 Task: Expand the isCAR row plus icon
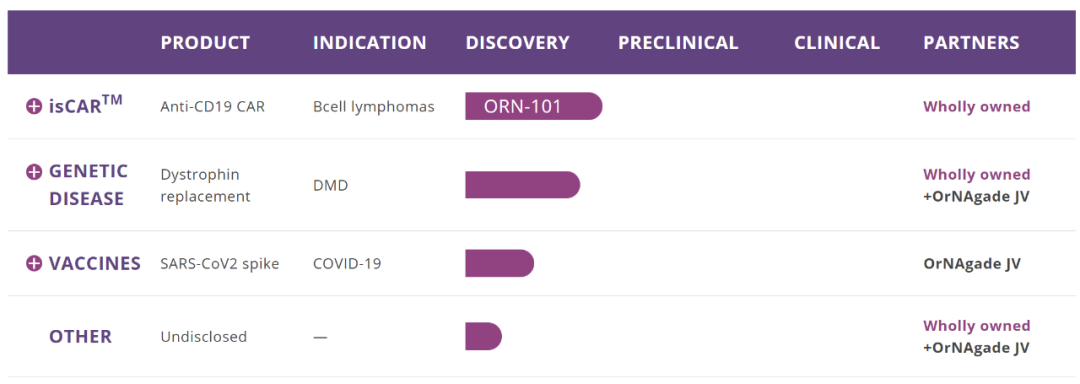pos(34,107)
